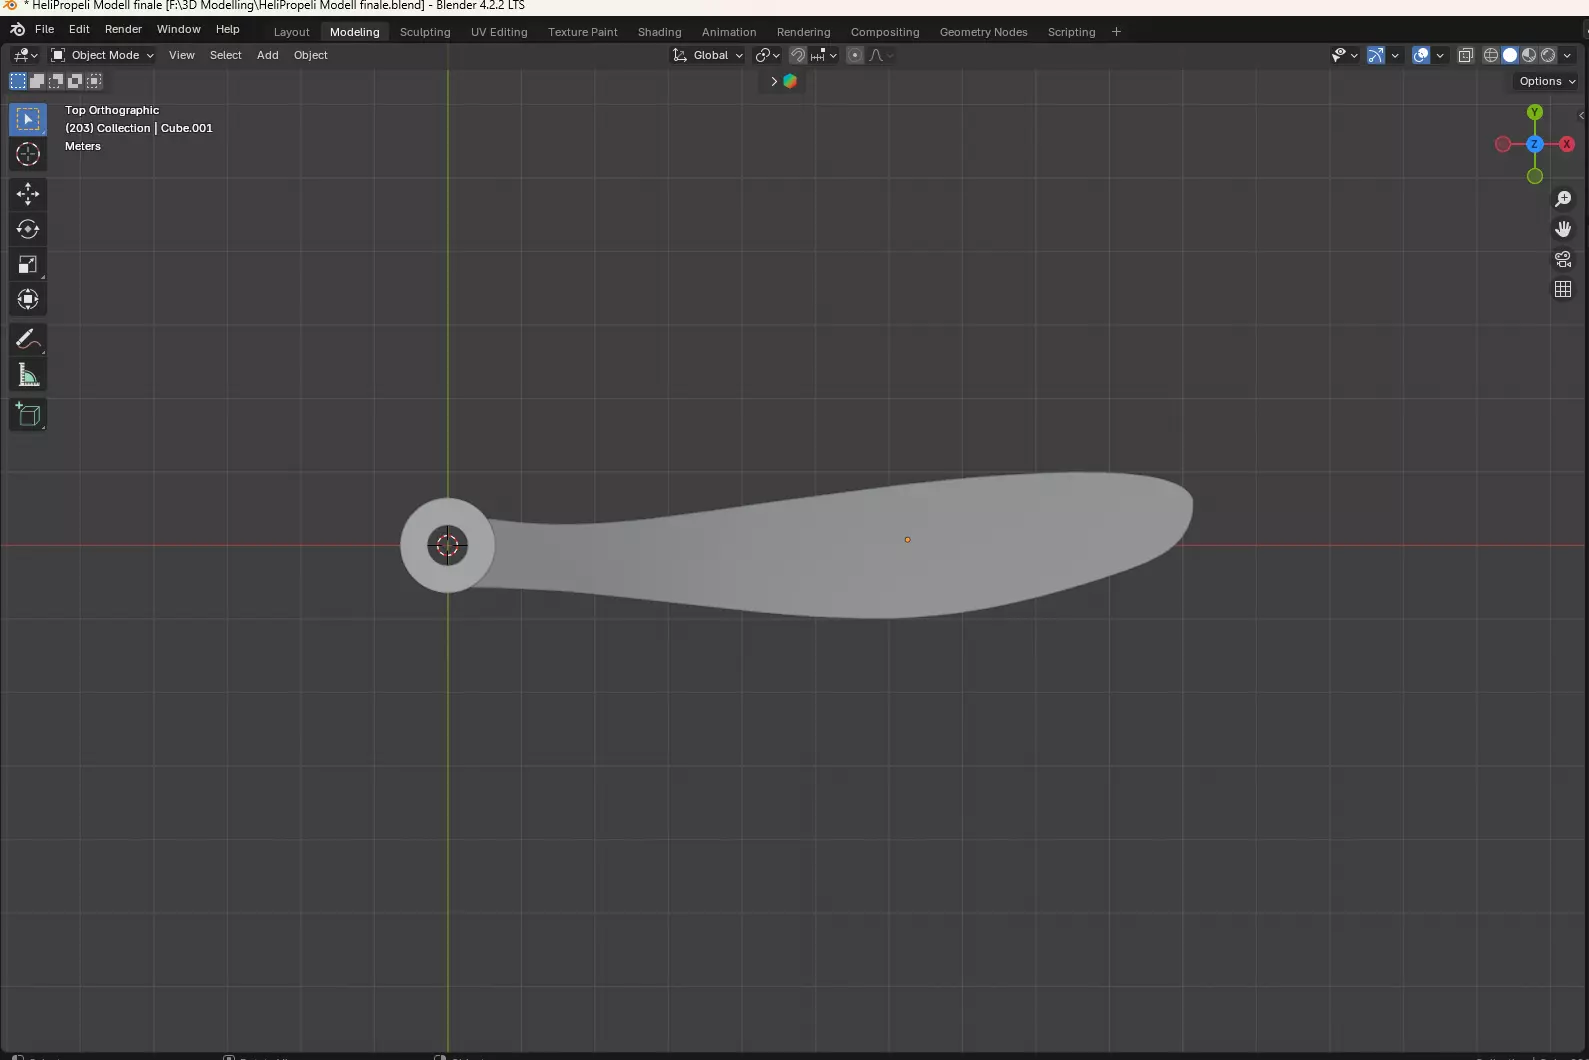Toggle viewport gizmos visibility
The width and height of the screenshot is (1589, 1060).
(1376, 55)
